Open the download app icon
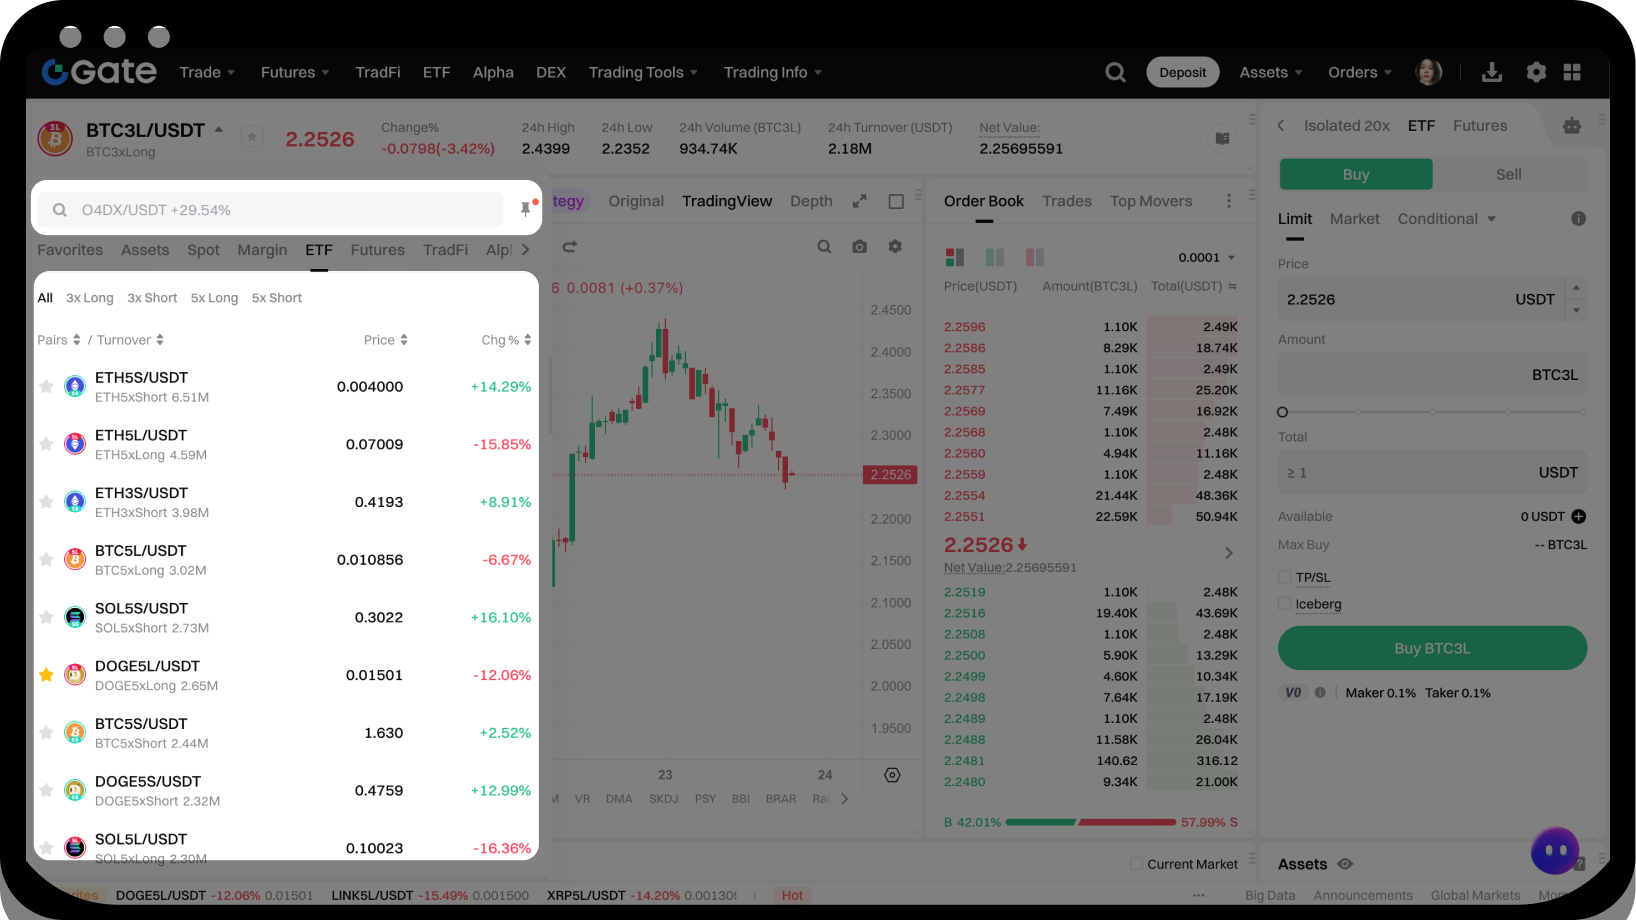 point(1491,72)
